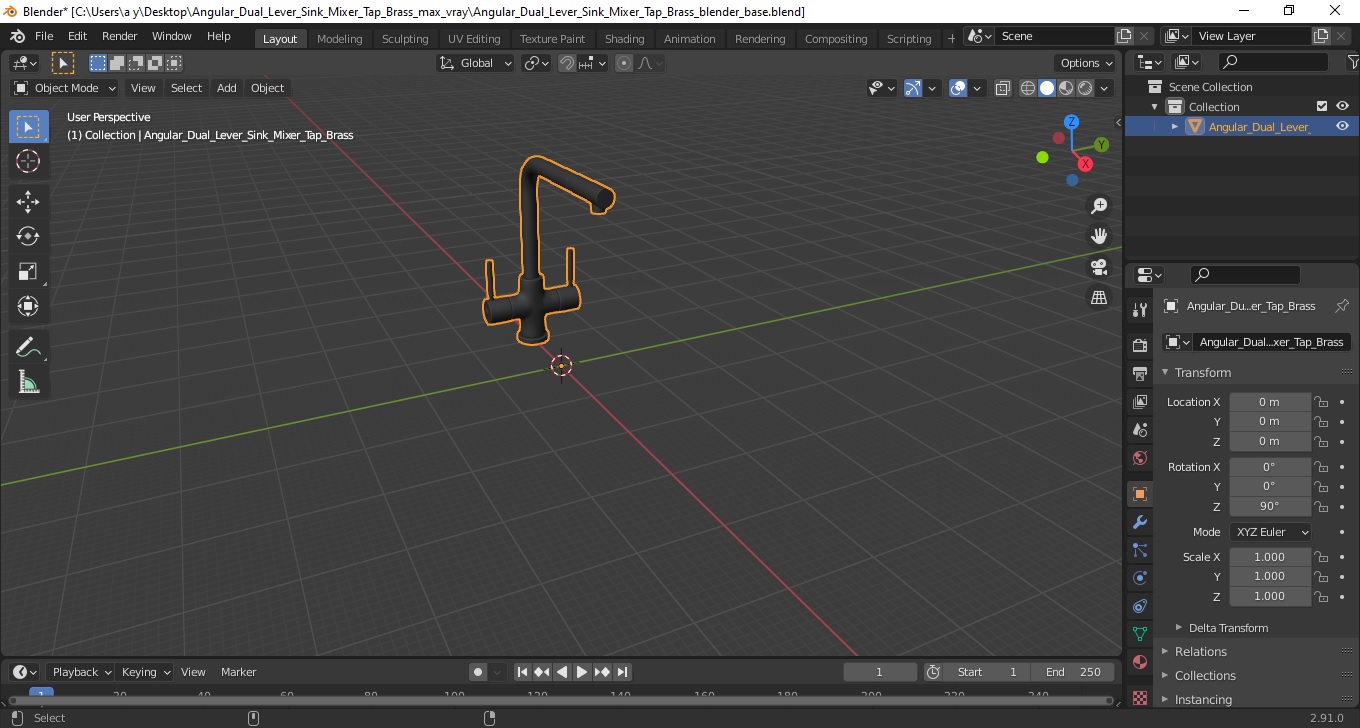This screenshot has height=728, width=1360.
Task: Open the Scene properties tab
Action: coord(1139,430)
